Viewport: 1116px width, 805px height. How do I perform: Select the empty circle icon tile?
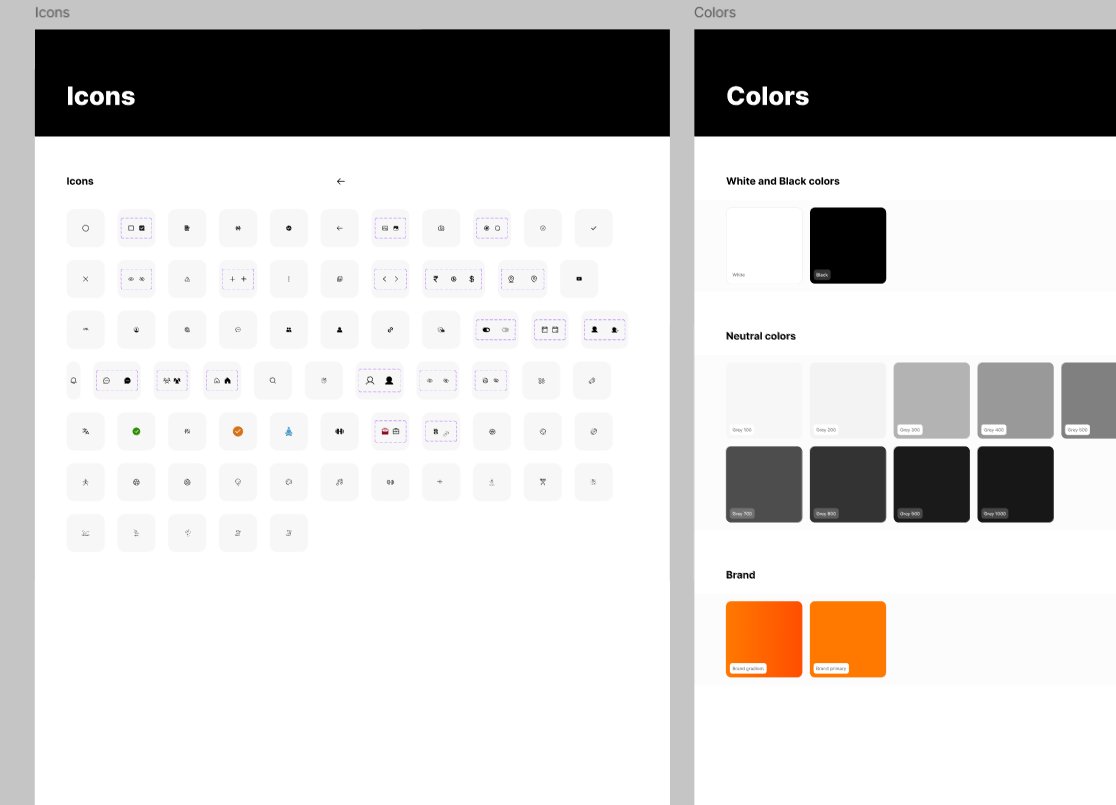pyautogui.click(x=85, y=228)
